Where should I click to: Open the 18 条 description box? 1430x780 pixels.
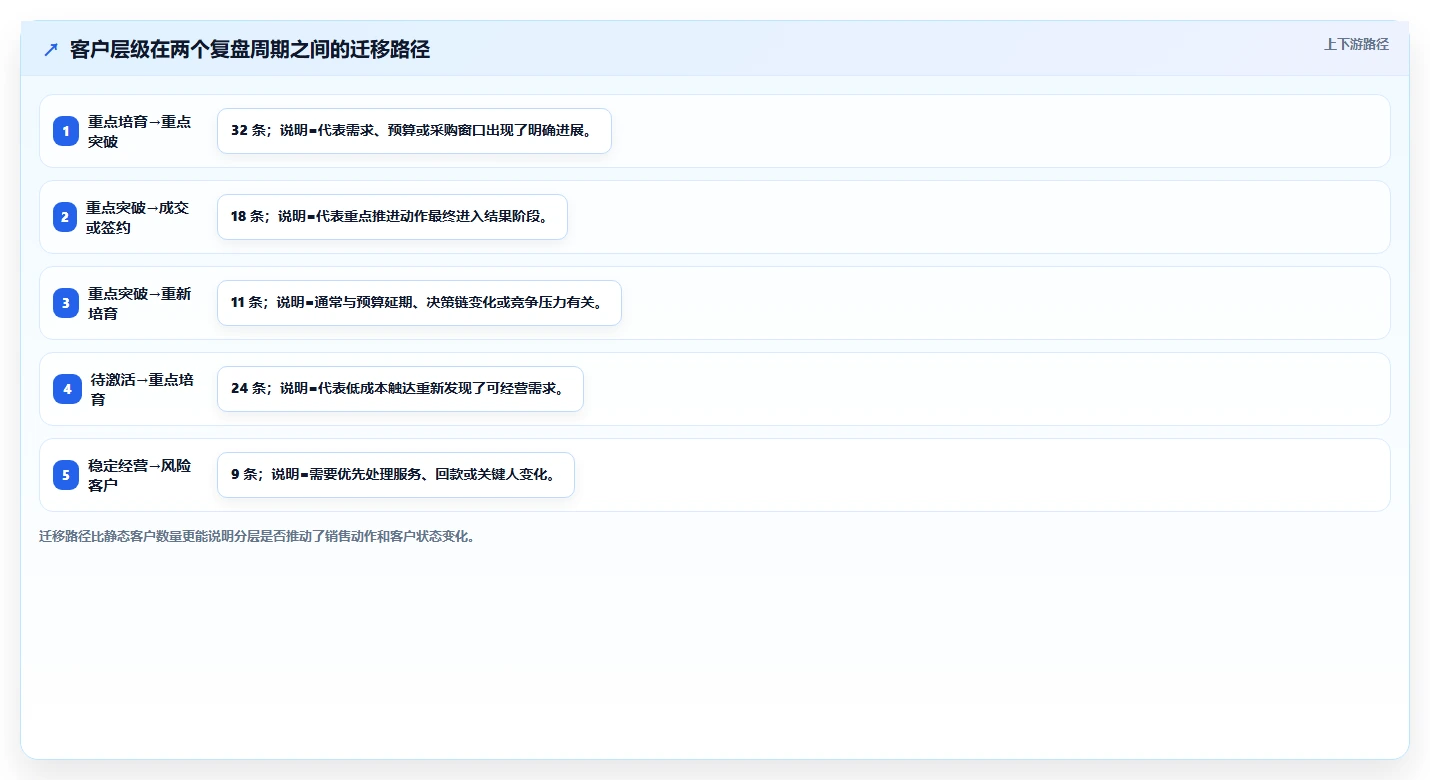(x=392, y=217)
